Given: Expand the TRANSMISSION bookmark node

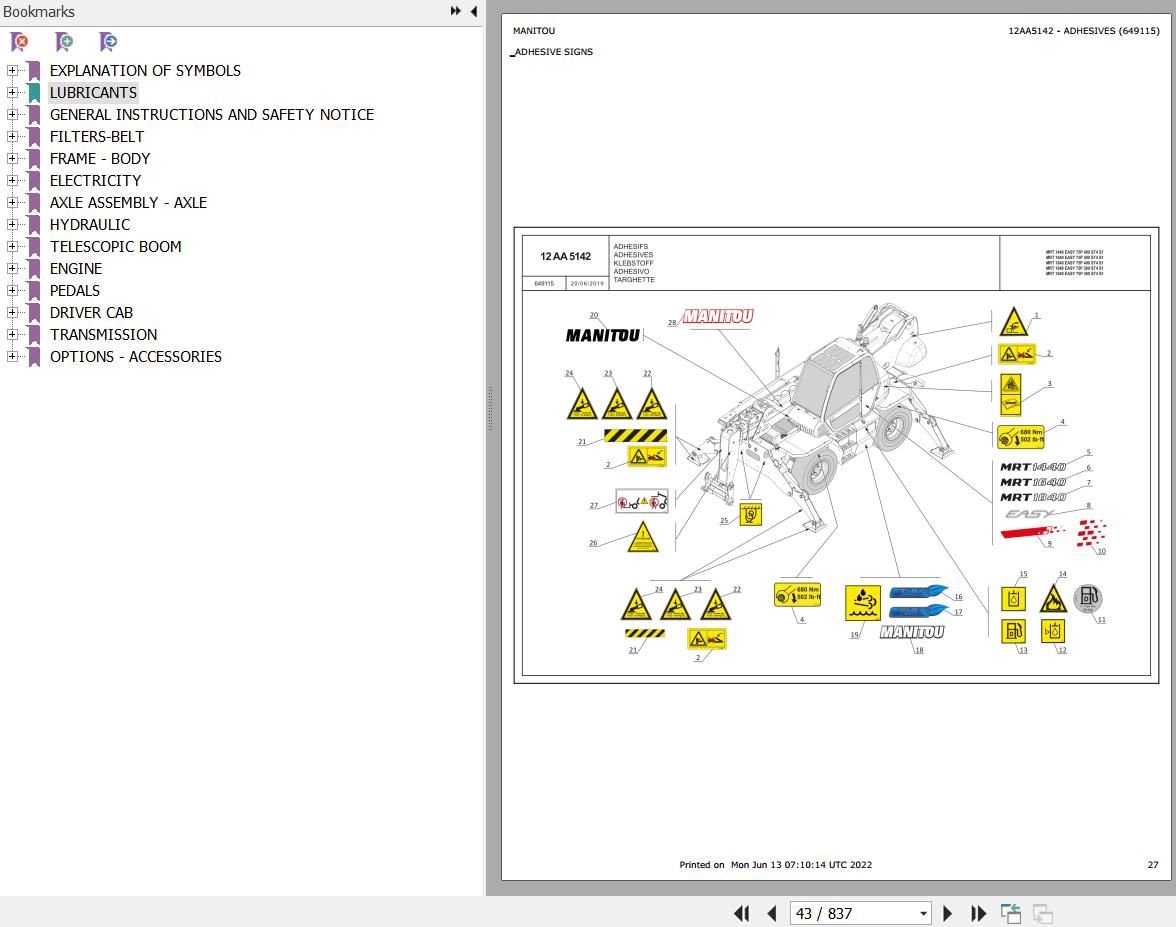Looking at the screenshot, I should coord(12,334).
